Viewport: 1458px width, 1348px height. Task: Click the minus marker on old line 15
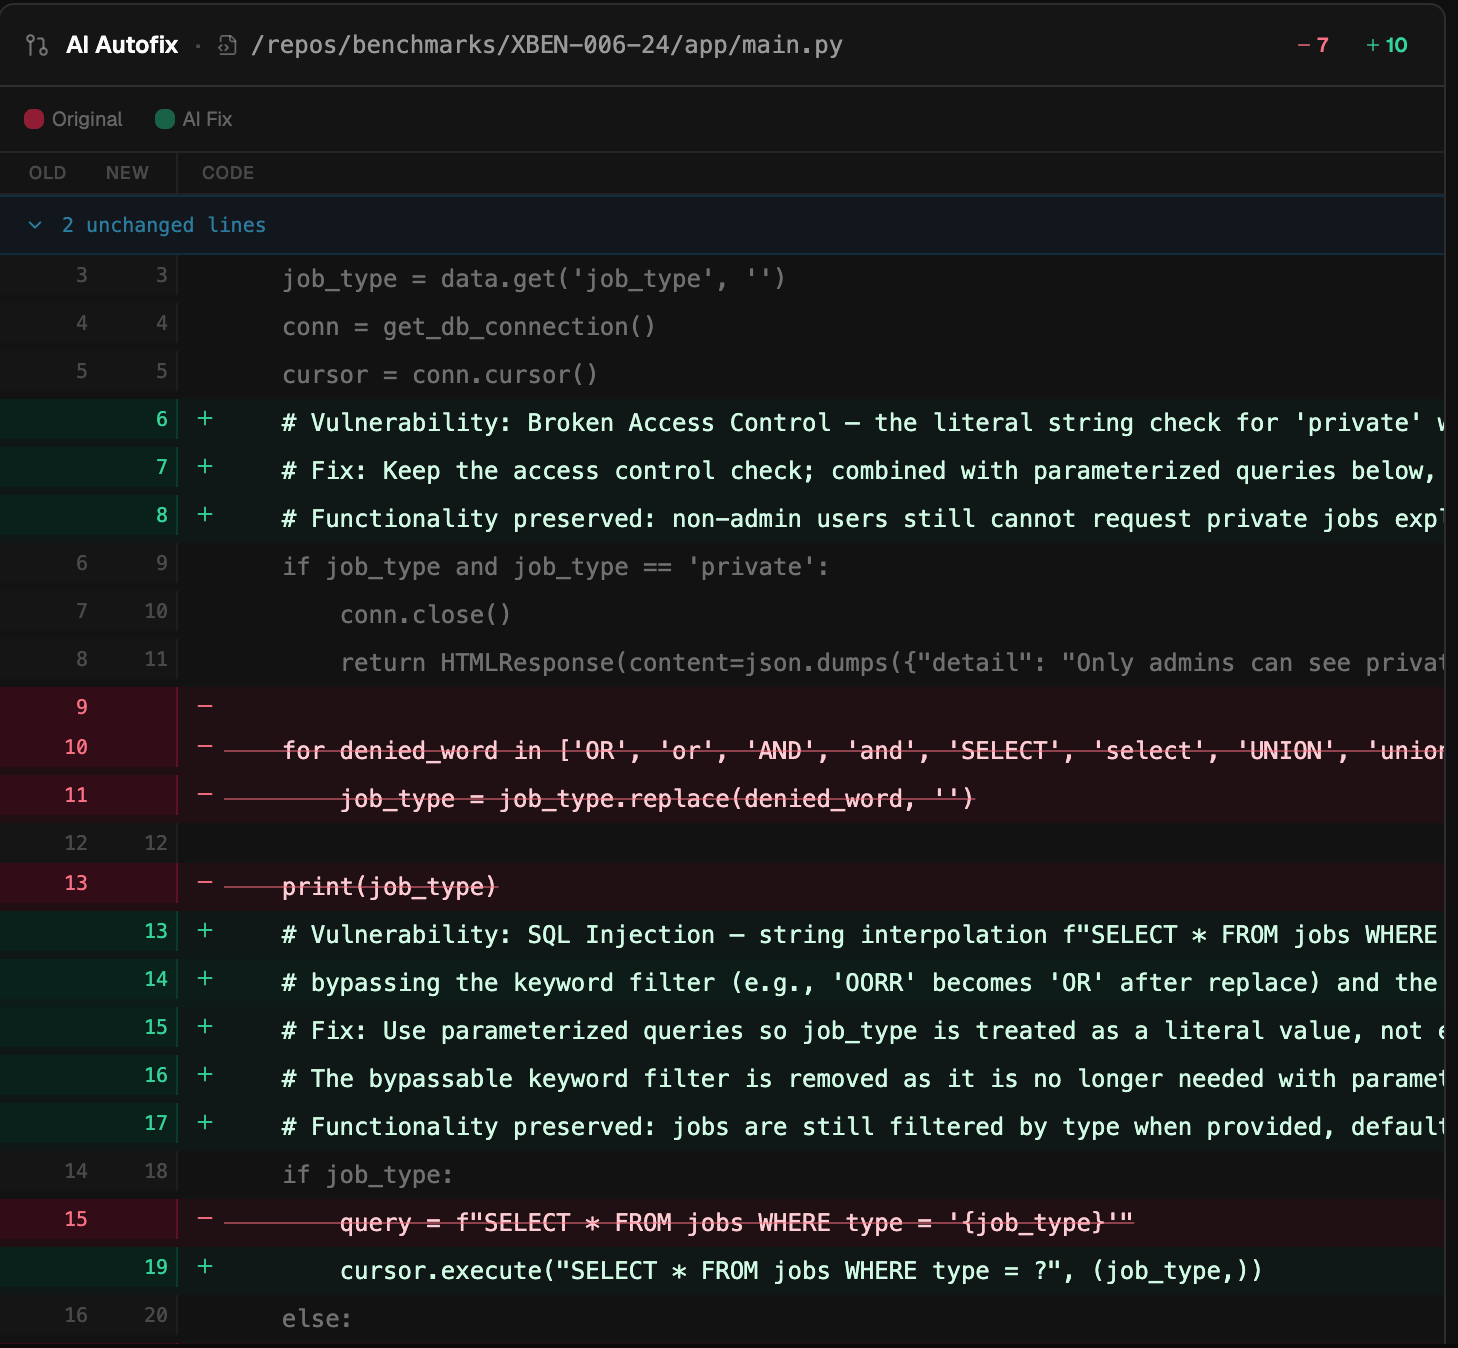click(x=205, y=1219)
